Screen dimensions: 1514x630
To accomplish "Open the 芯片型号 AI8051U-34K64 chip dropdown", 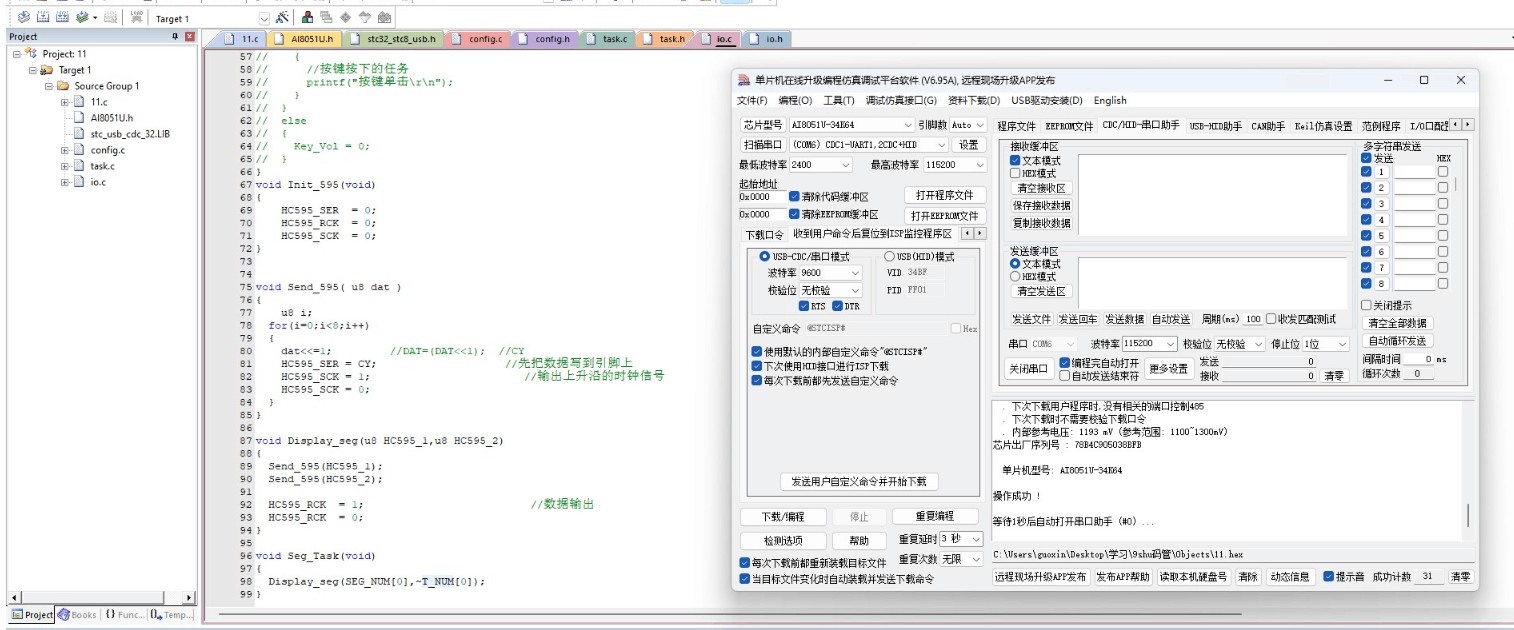I will pos(851,125).
